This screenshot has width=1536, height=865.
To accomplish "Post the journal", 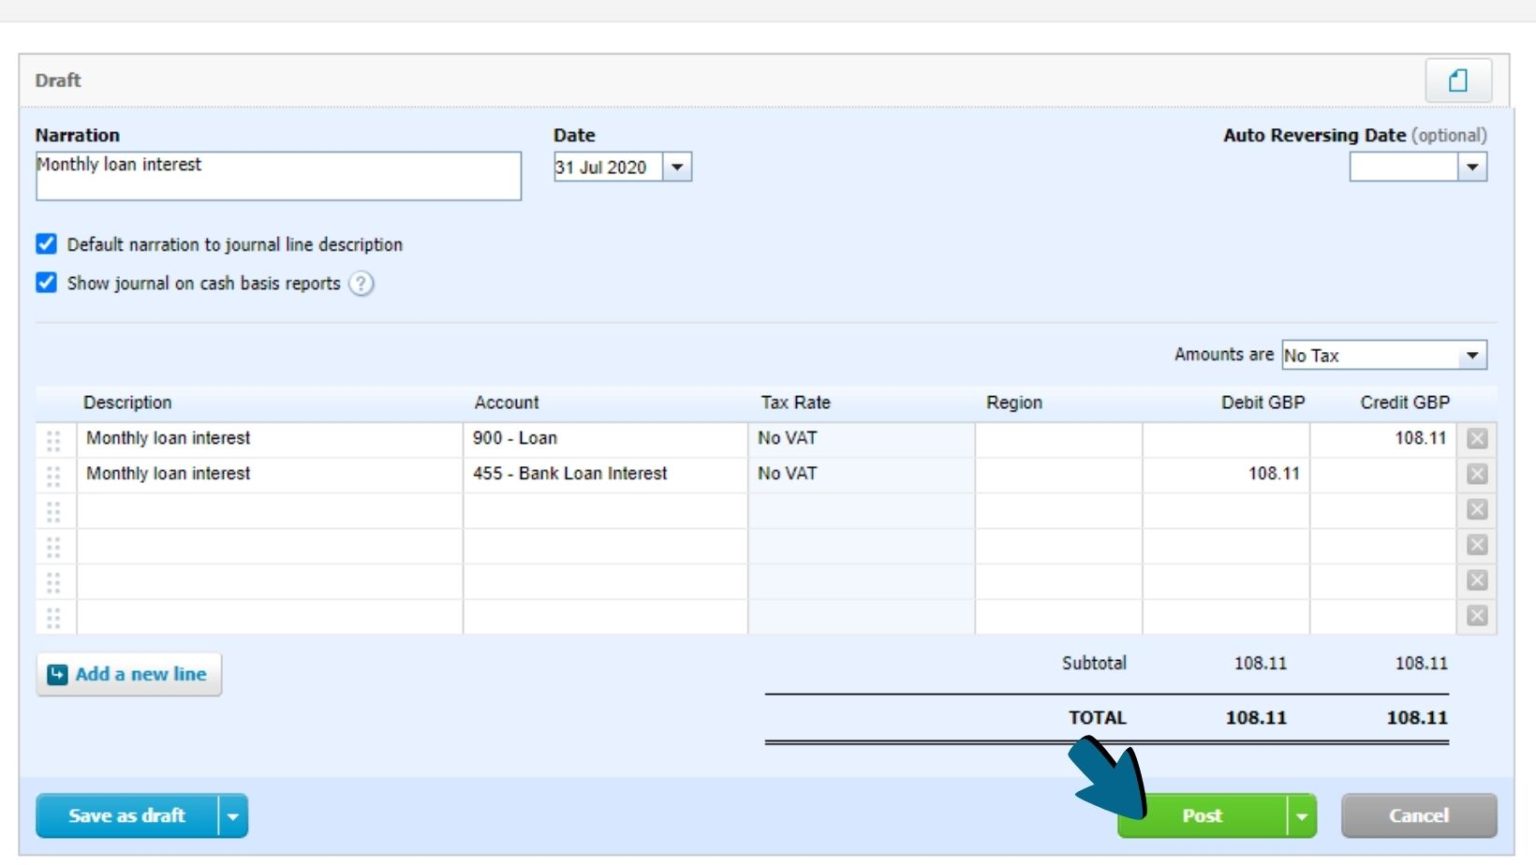I will pos(1202,816).
